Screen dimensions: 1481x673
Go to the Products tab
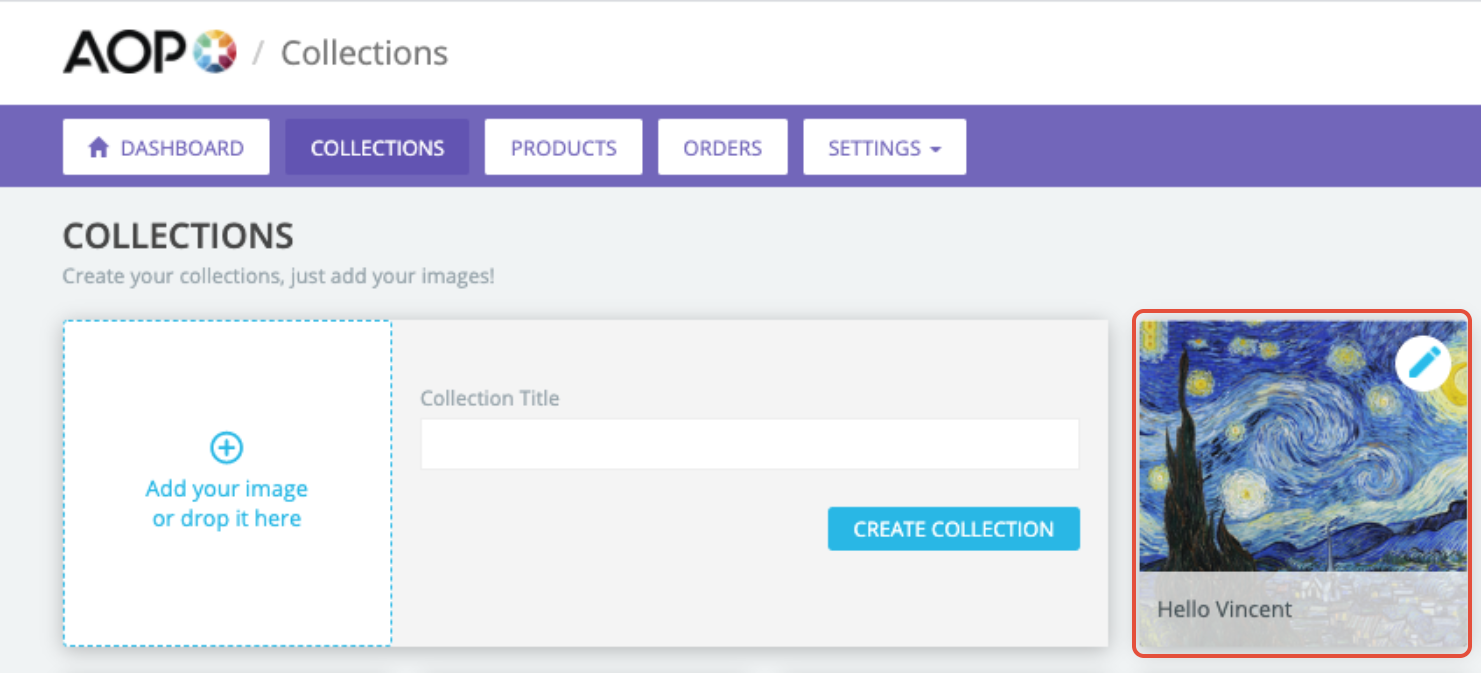pos(564,148)
